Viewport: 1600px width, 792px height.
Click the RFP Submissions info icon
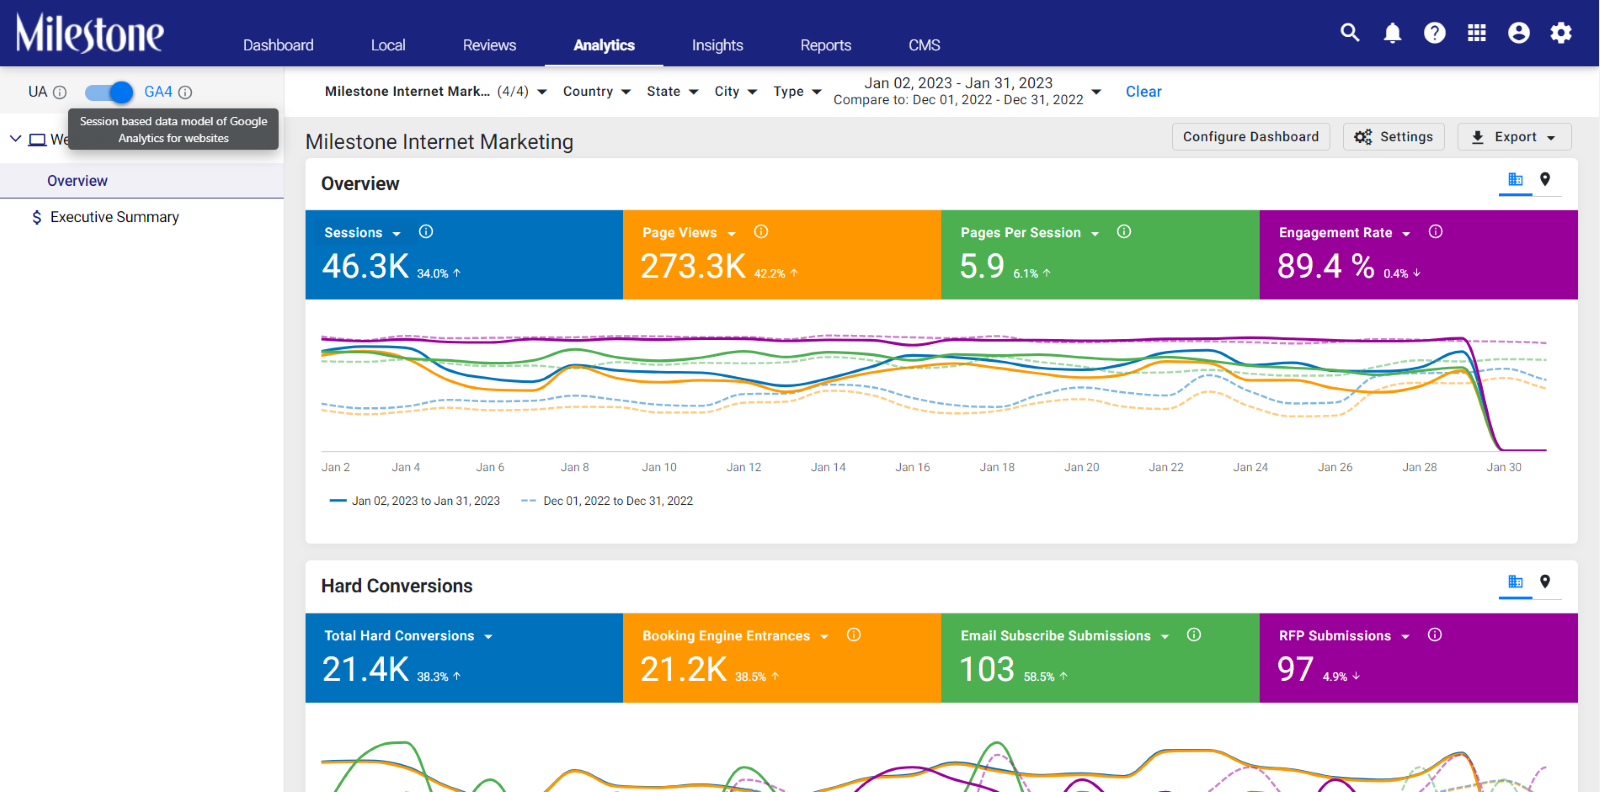1435,635
